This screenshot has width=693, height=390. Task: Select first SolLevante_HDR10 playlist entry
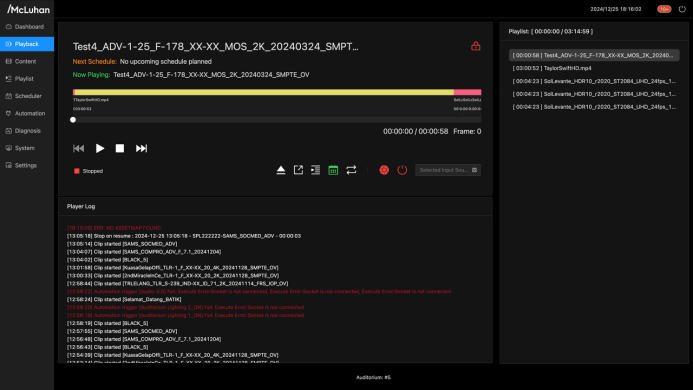pos(594,81)
